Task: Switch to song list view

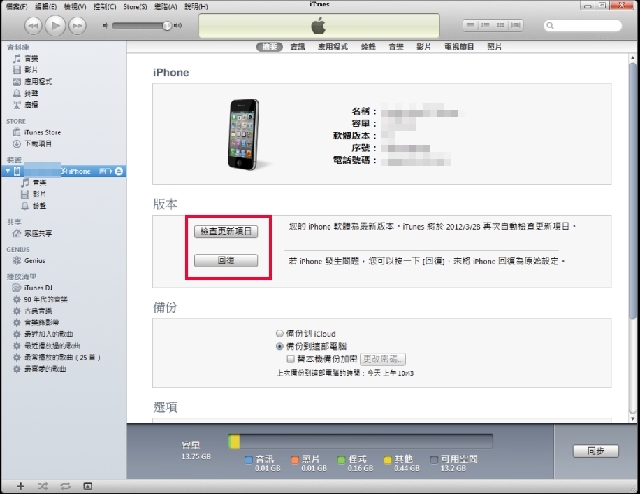Action: 471,25
